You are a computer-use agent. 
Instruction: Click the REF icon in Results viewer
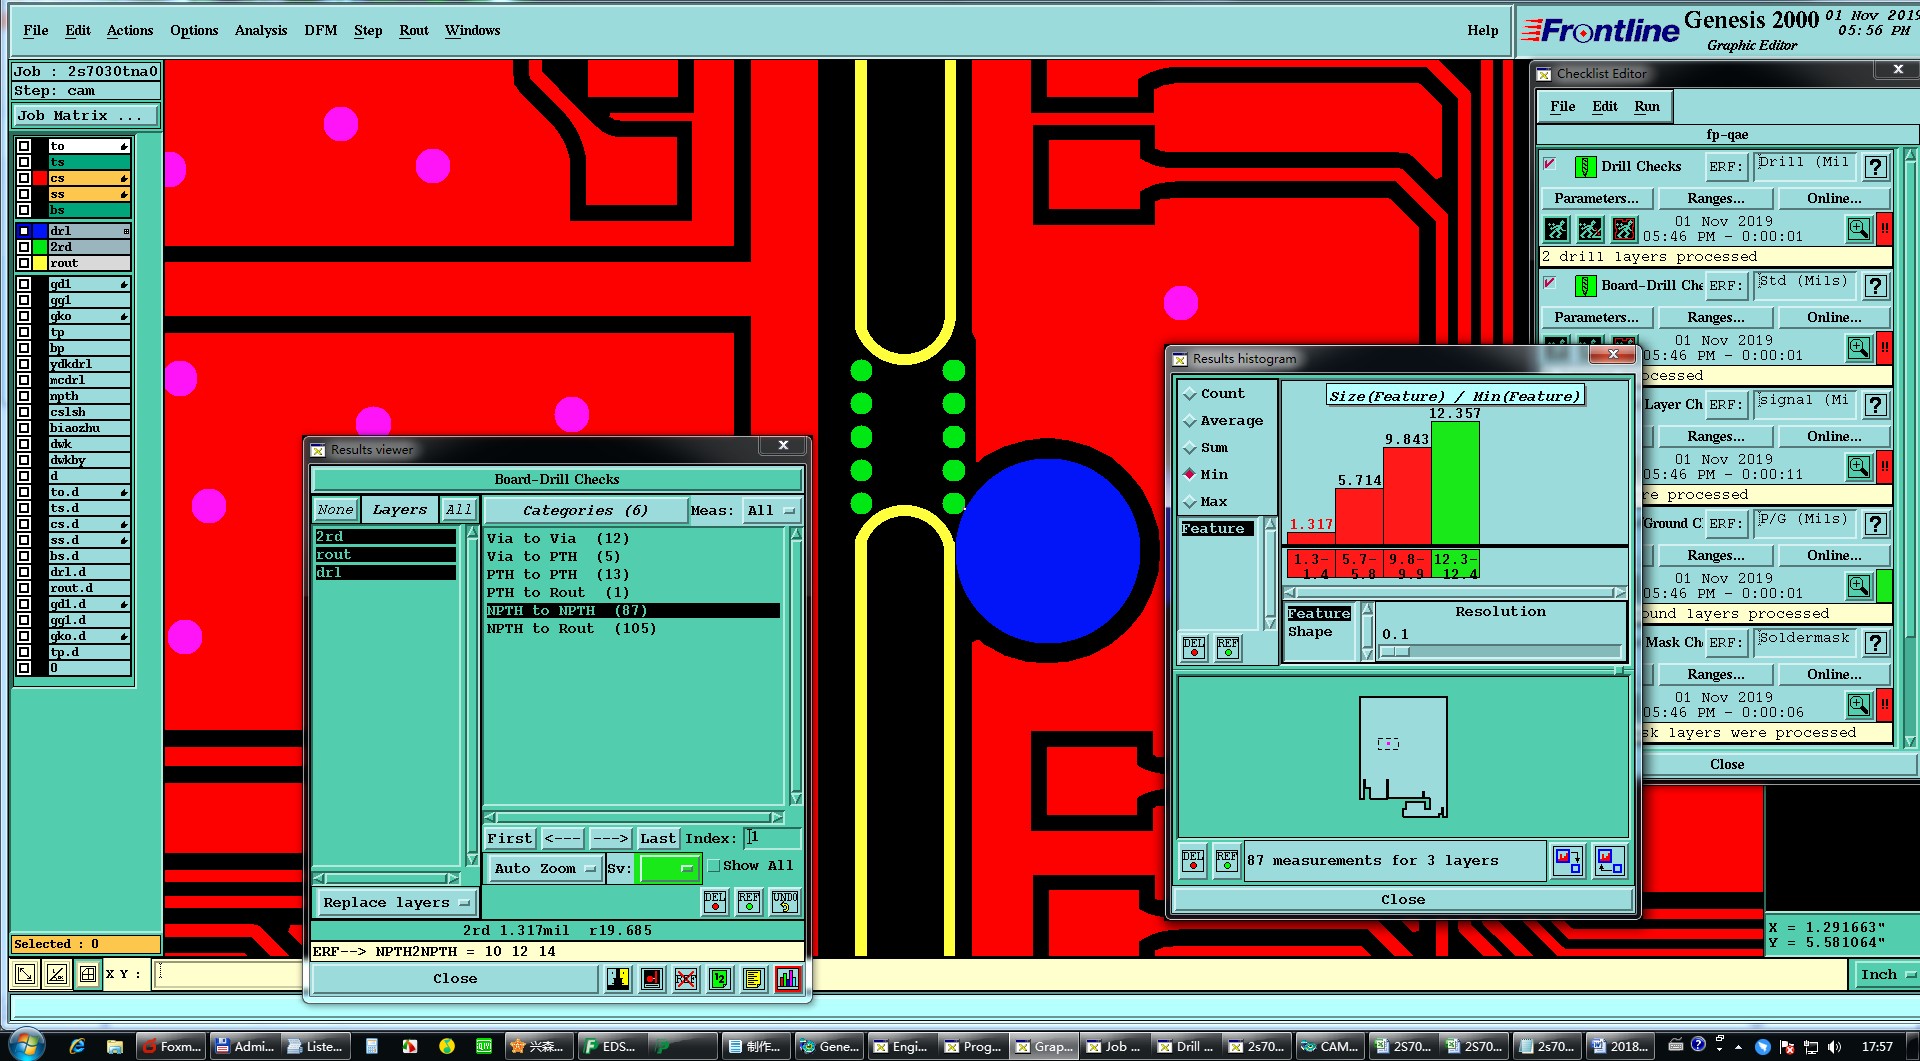pos(749,902)
